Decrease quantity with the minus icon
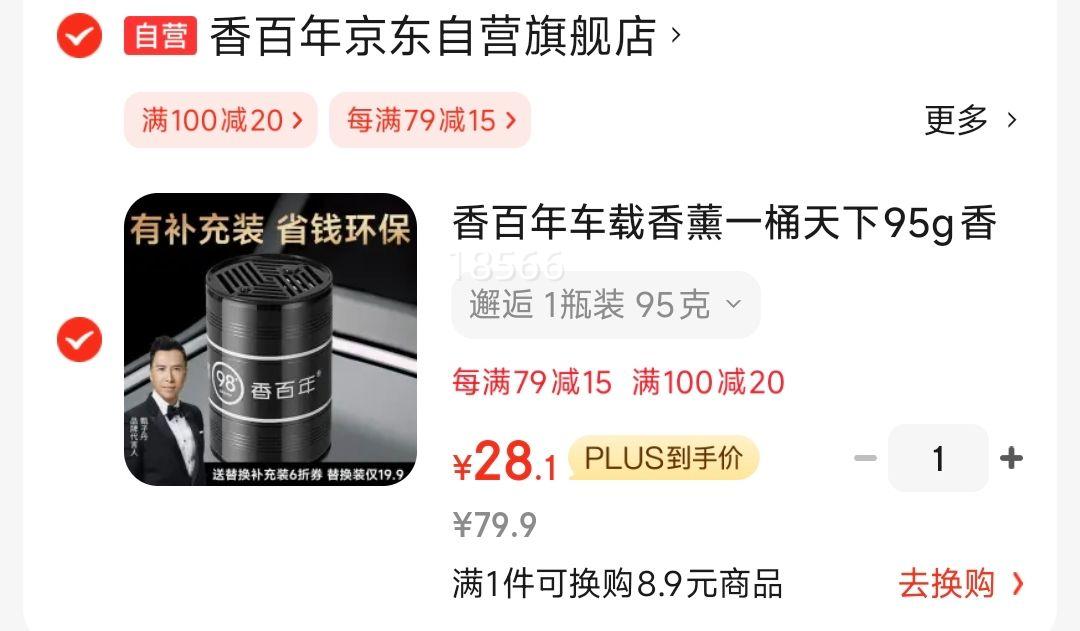Viewport: 1080px width, 631px height. [865, 458]
